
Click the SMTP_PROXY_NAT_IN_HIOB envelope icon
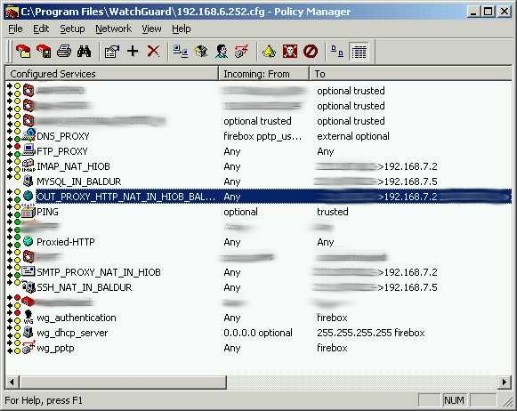[x=28, y=271]
